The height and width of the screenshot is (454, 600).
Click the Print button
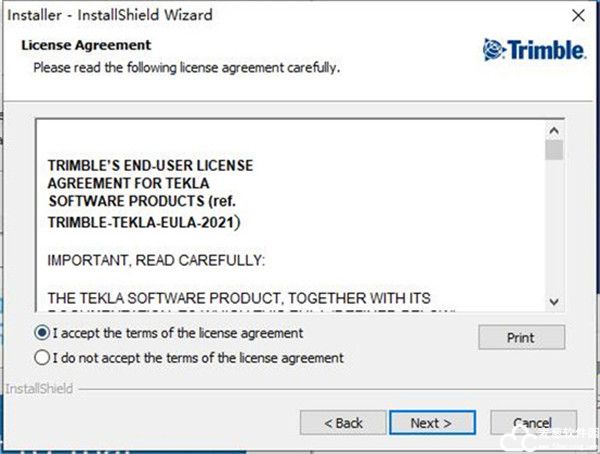[520, 338]
